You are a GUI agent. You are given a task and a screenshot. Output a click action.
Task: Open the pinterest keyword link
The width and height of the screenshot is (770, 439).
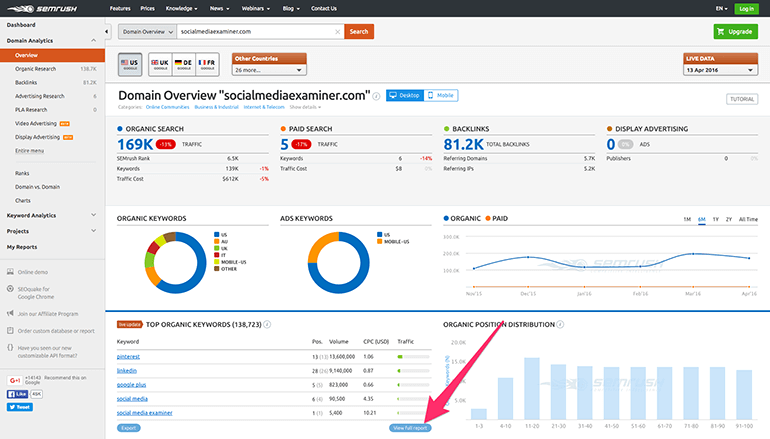pyautogui.click(x=128, y=357)
